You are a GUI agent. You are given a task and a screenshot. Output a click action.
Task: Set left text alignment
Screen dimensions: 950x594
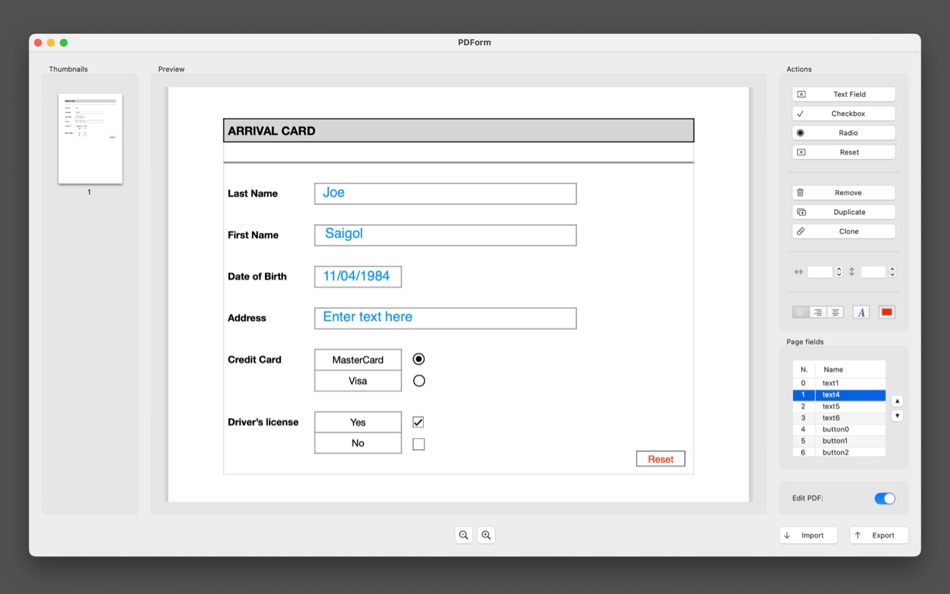pos(800,312)
